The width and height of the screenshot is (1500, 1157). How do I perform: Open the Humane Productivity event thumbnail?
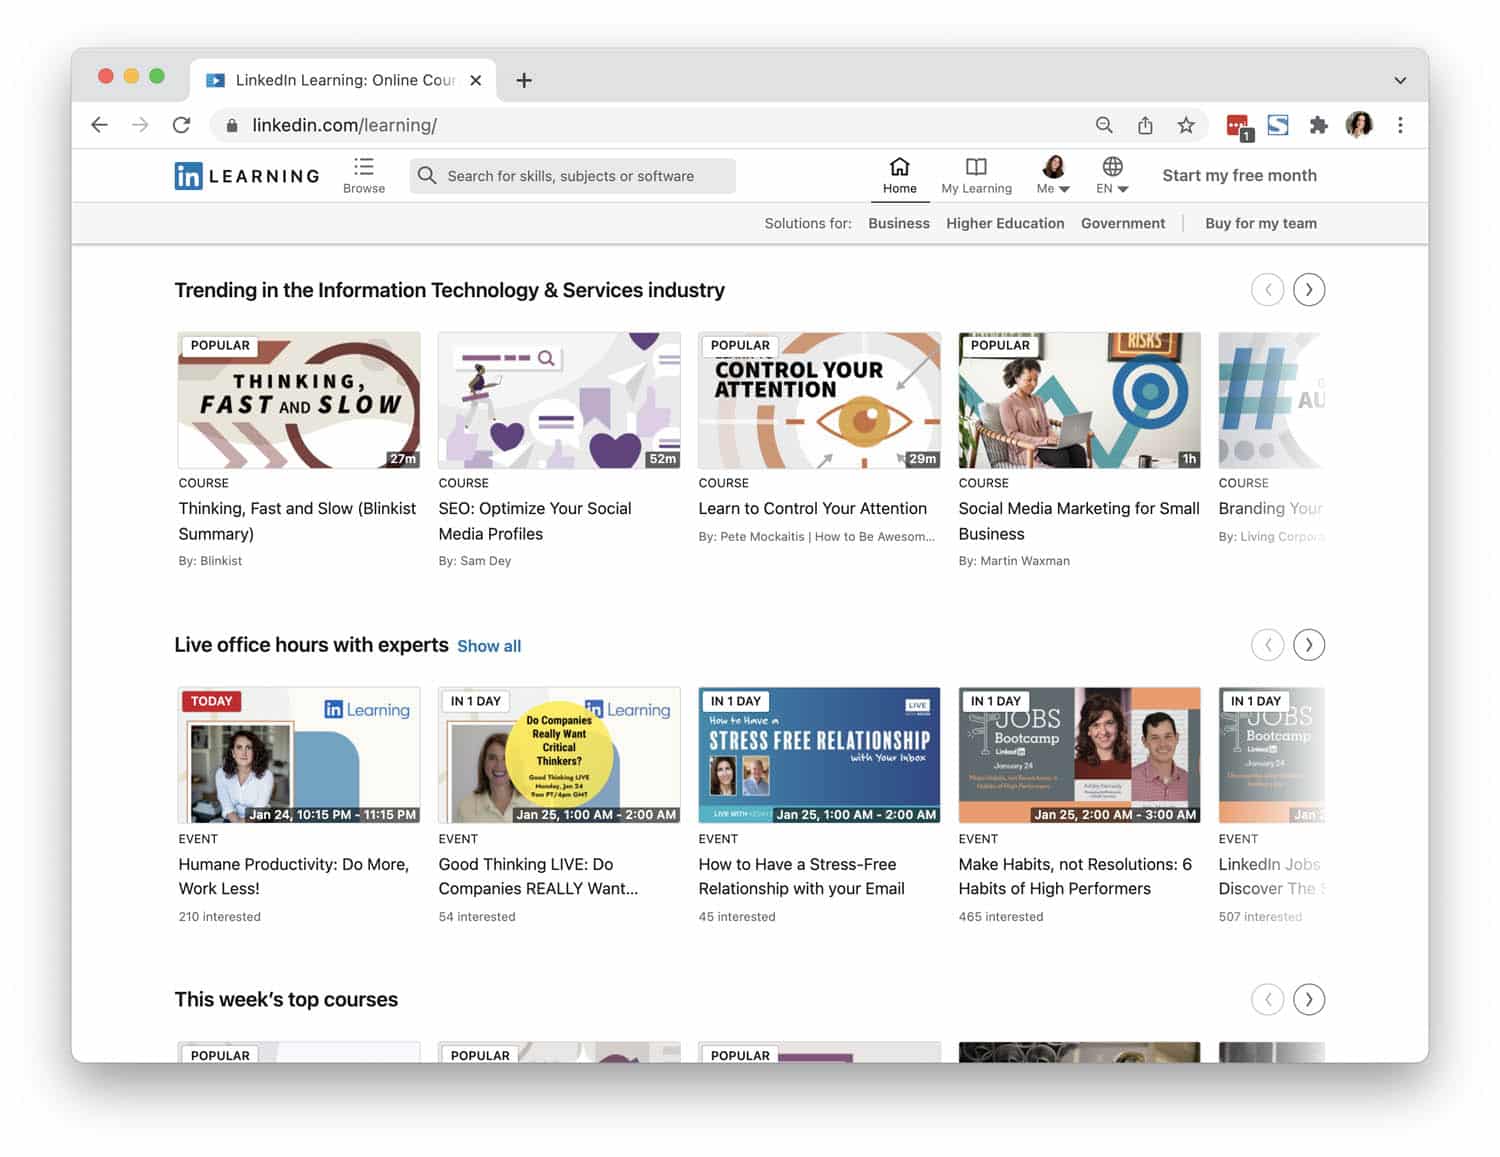tap(299, 755)
